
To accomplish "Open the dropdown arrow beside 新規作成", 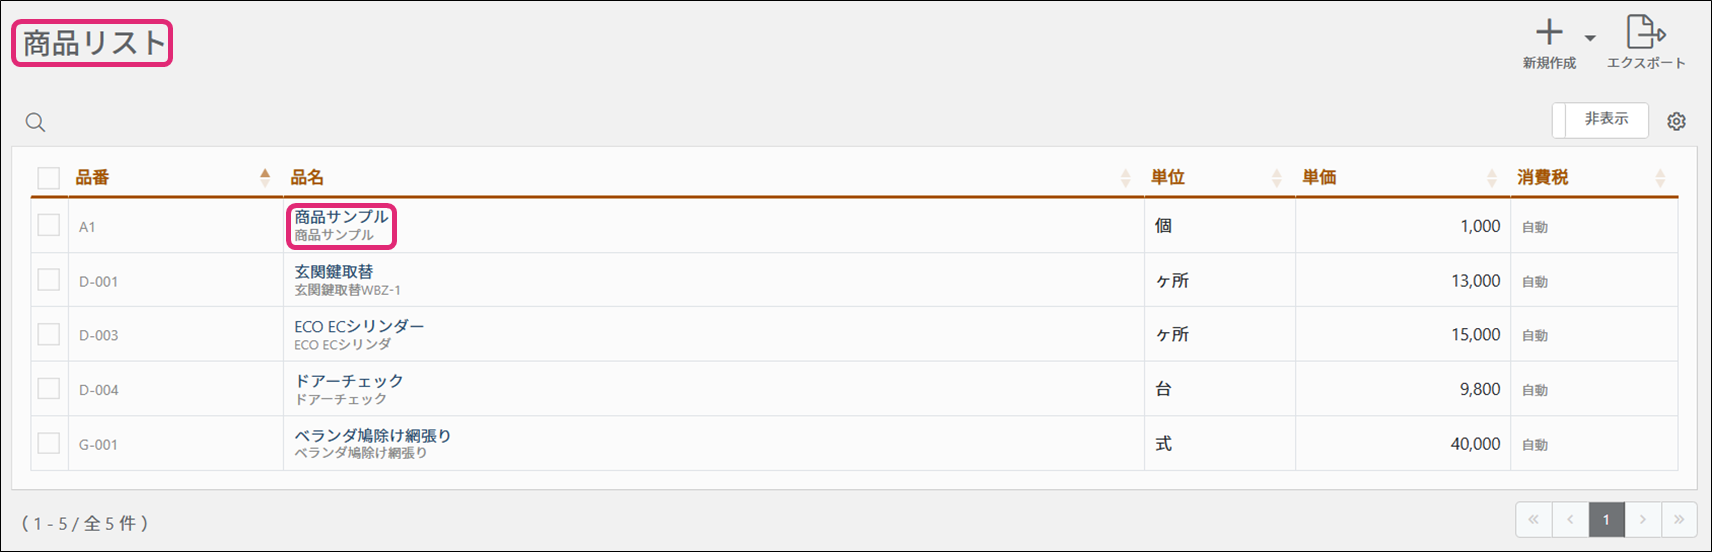I will [x=1590, y=39].
